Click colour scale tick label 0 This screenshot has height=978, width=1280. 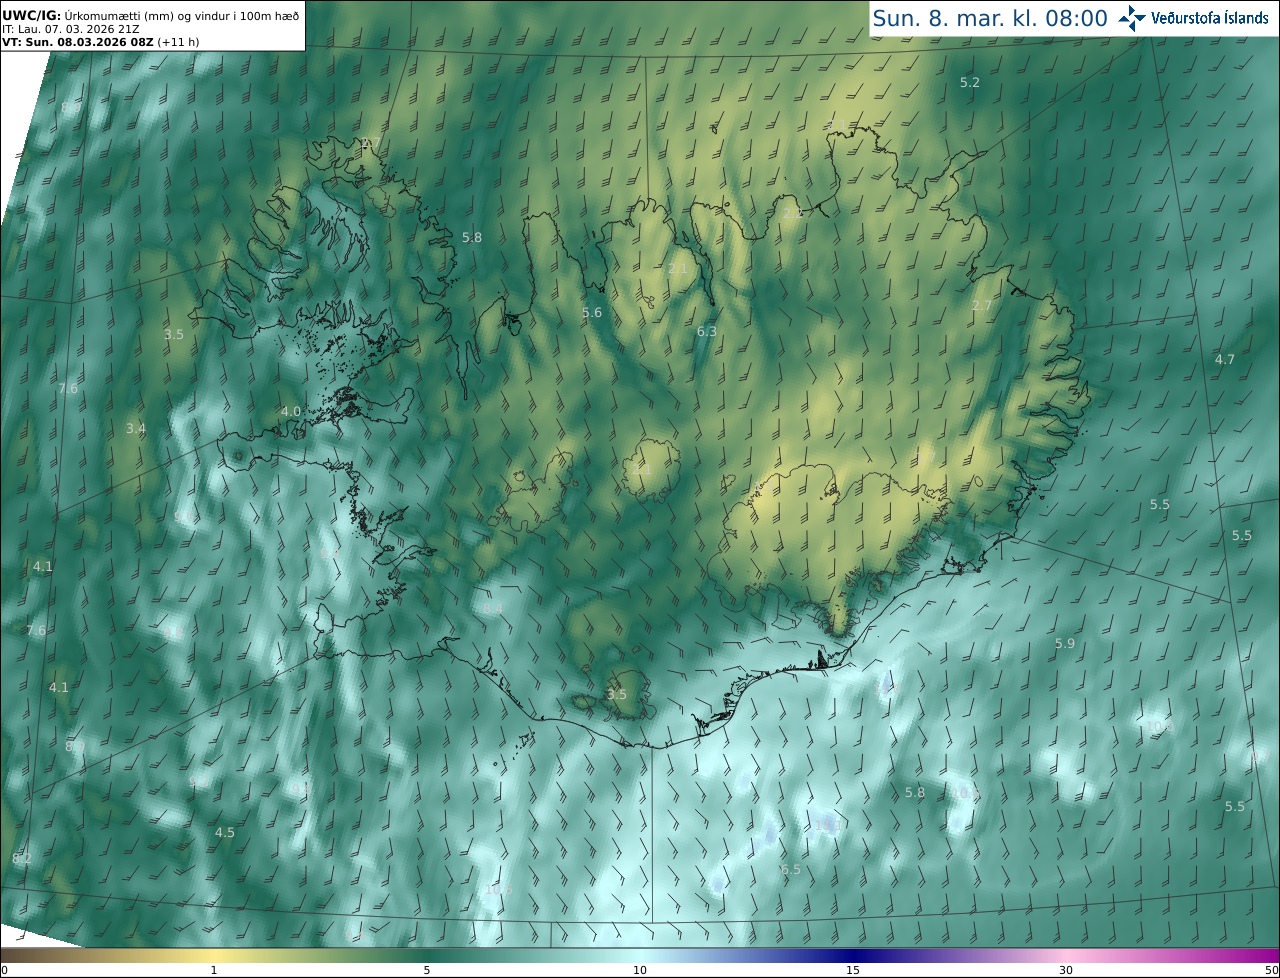[x=4, y=970]
